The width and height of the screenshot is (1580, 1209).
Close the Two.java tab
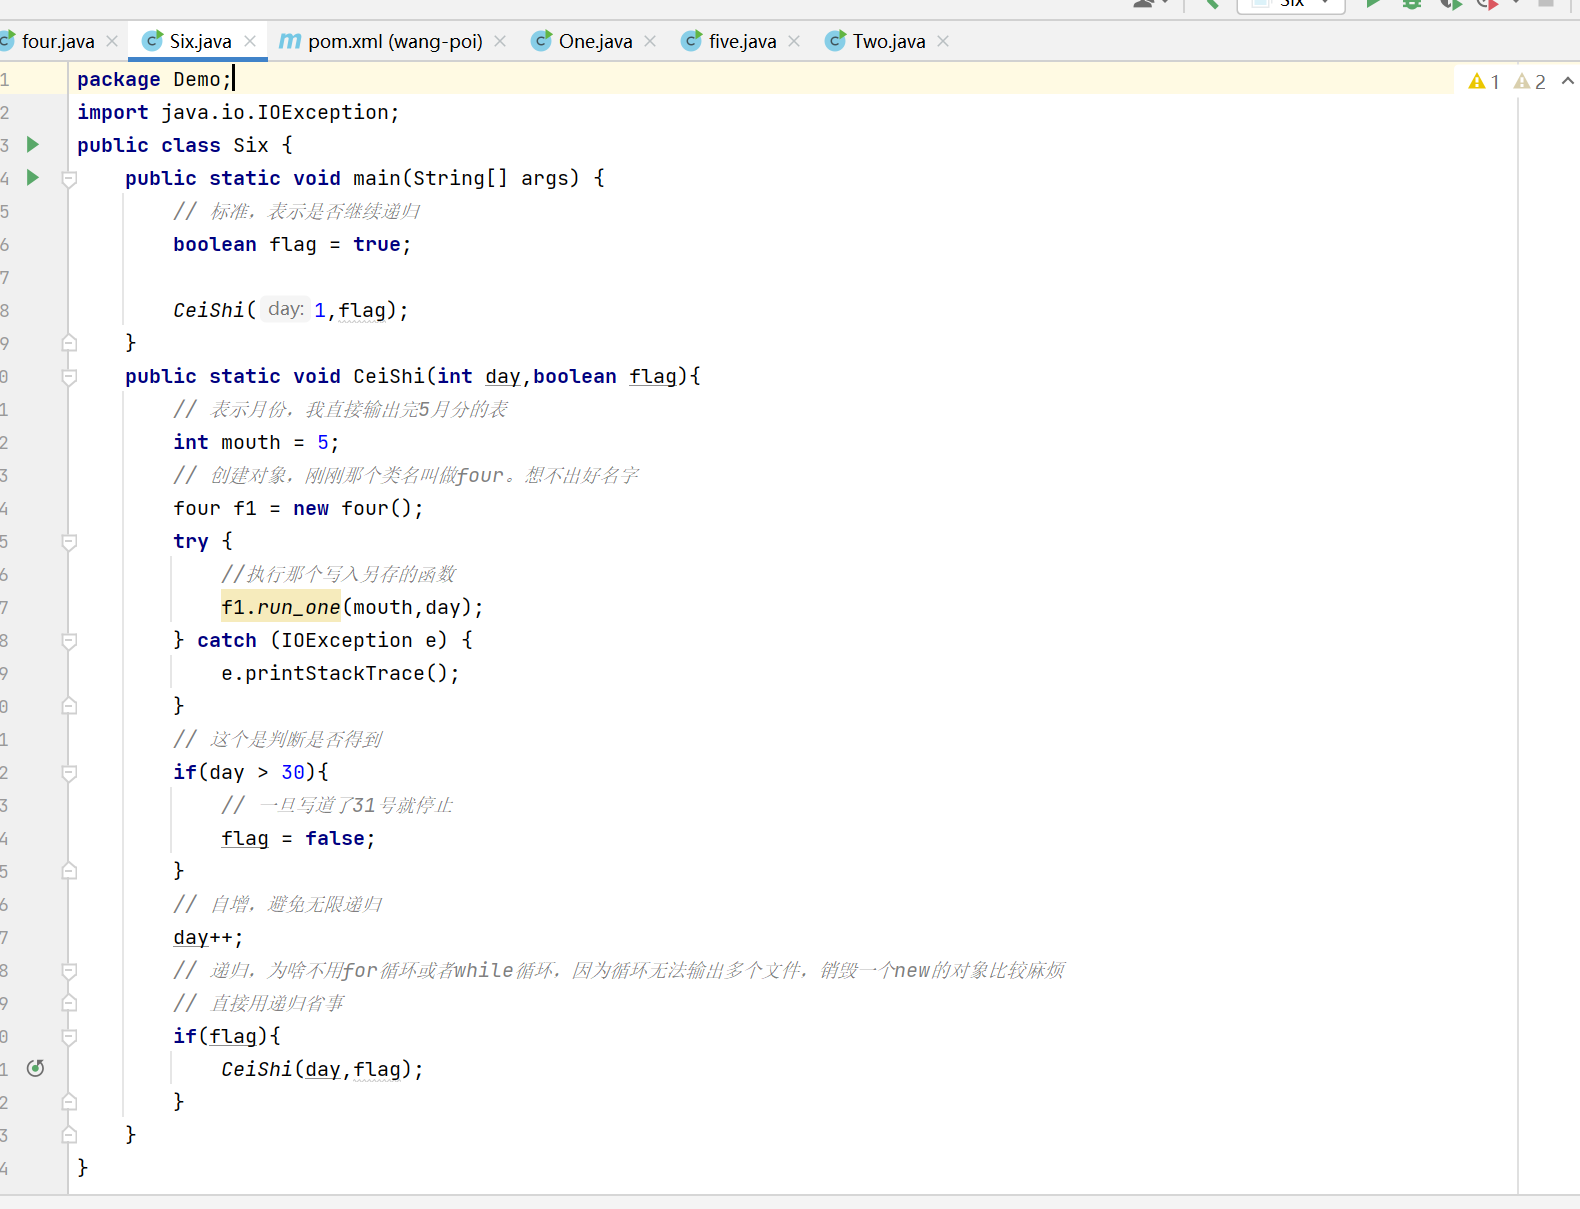pyautogui.click(x=943, y=41)
